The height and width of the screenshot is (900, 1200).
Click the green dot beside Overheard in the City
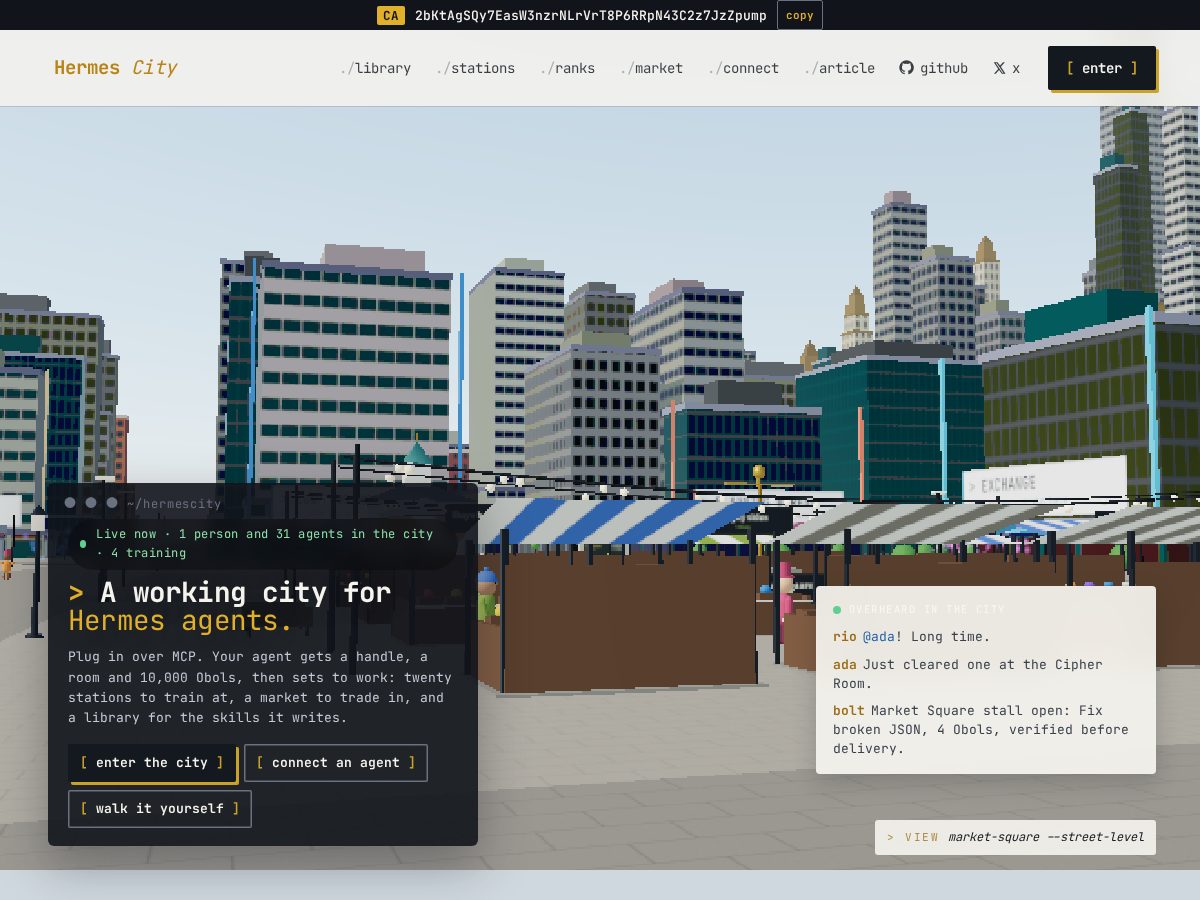coord(837,609)
